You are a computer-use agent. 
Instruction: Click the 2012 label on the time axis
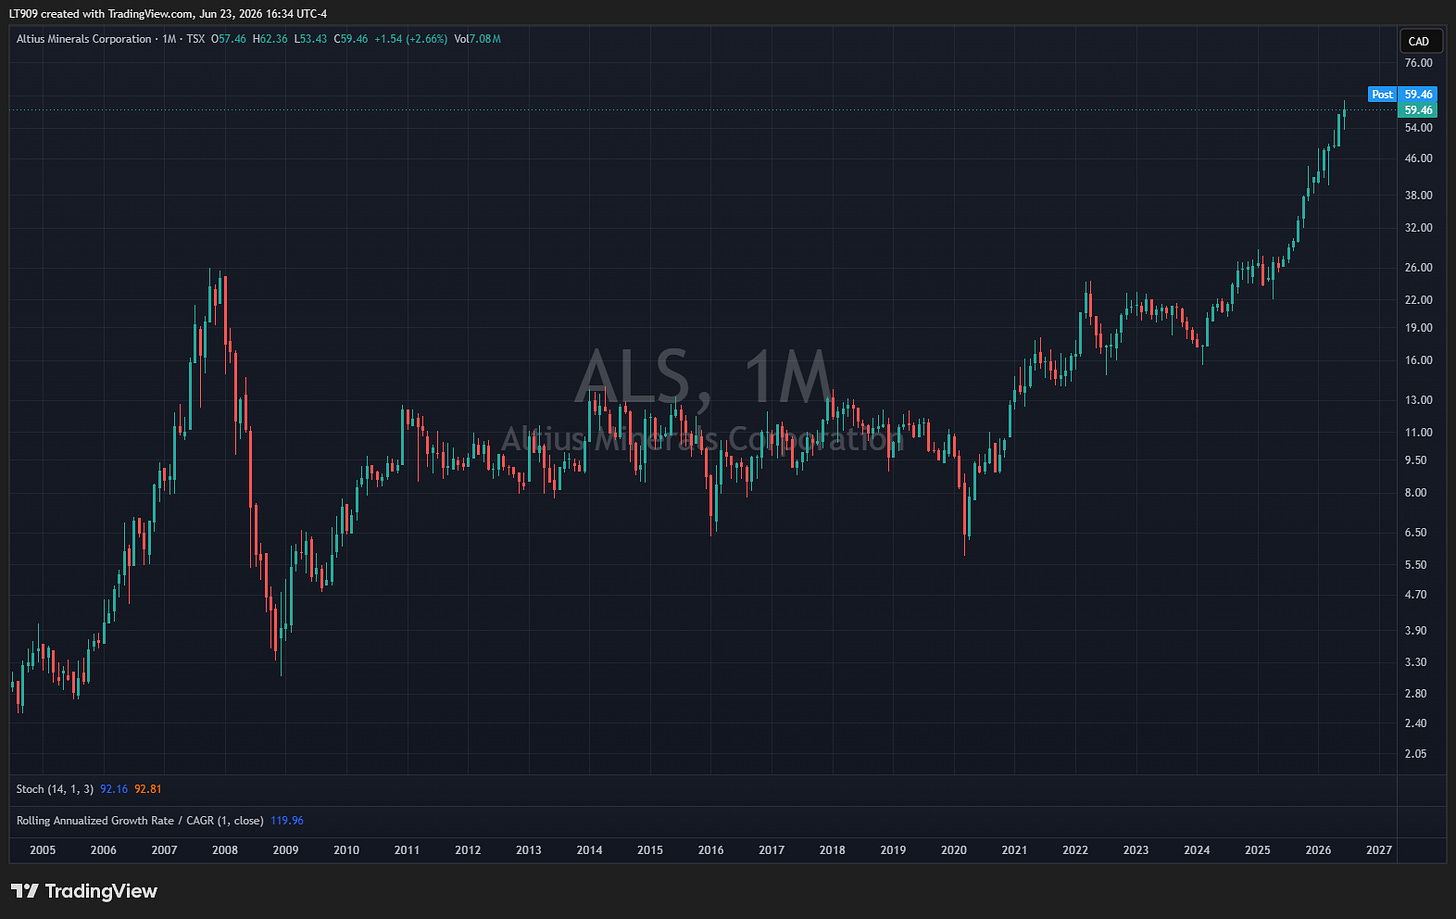(x=468, y=850)
